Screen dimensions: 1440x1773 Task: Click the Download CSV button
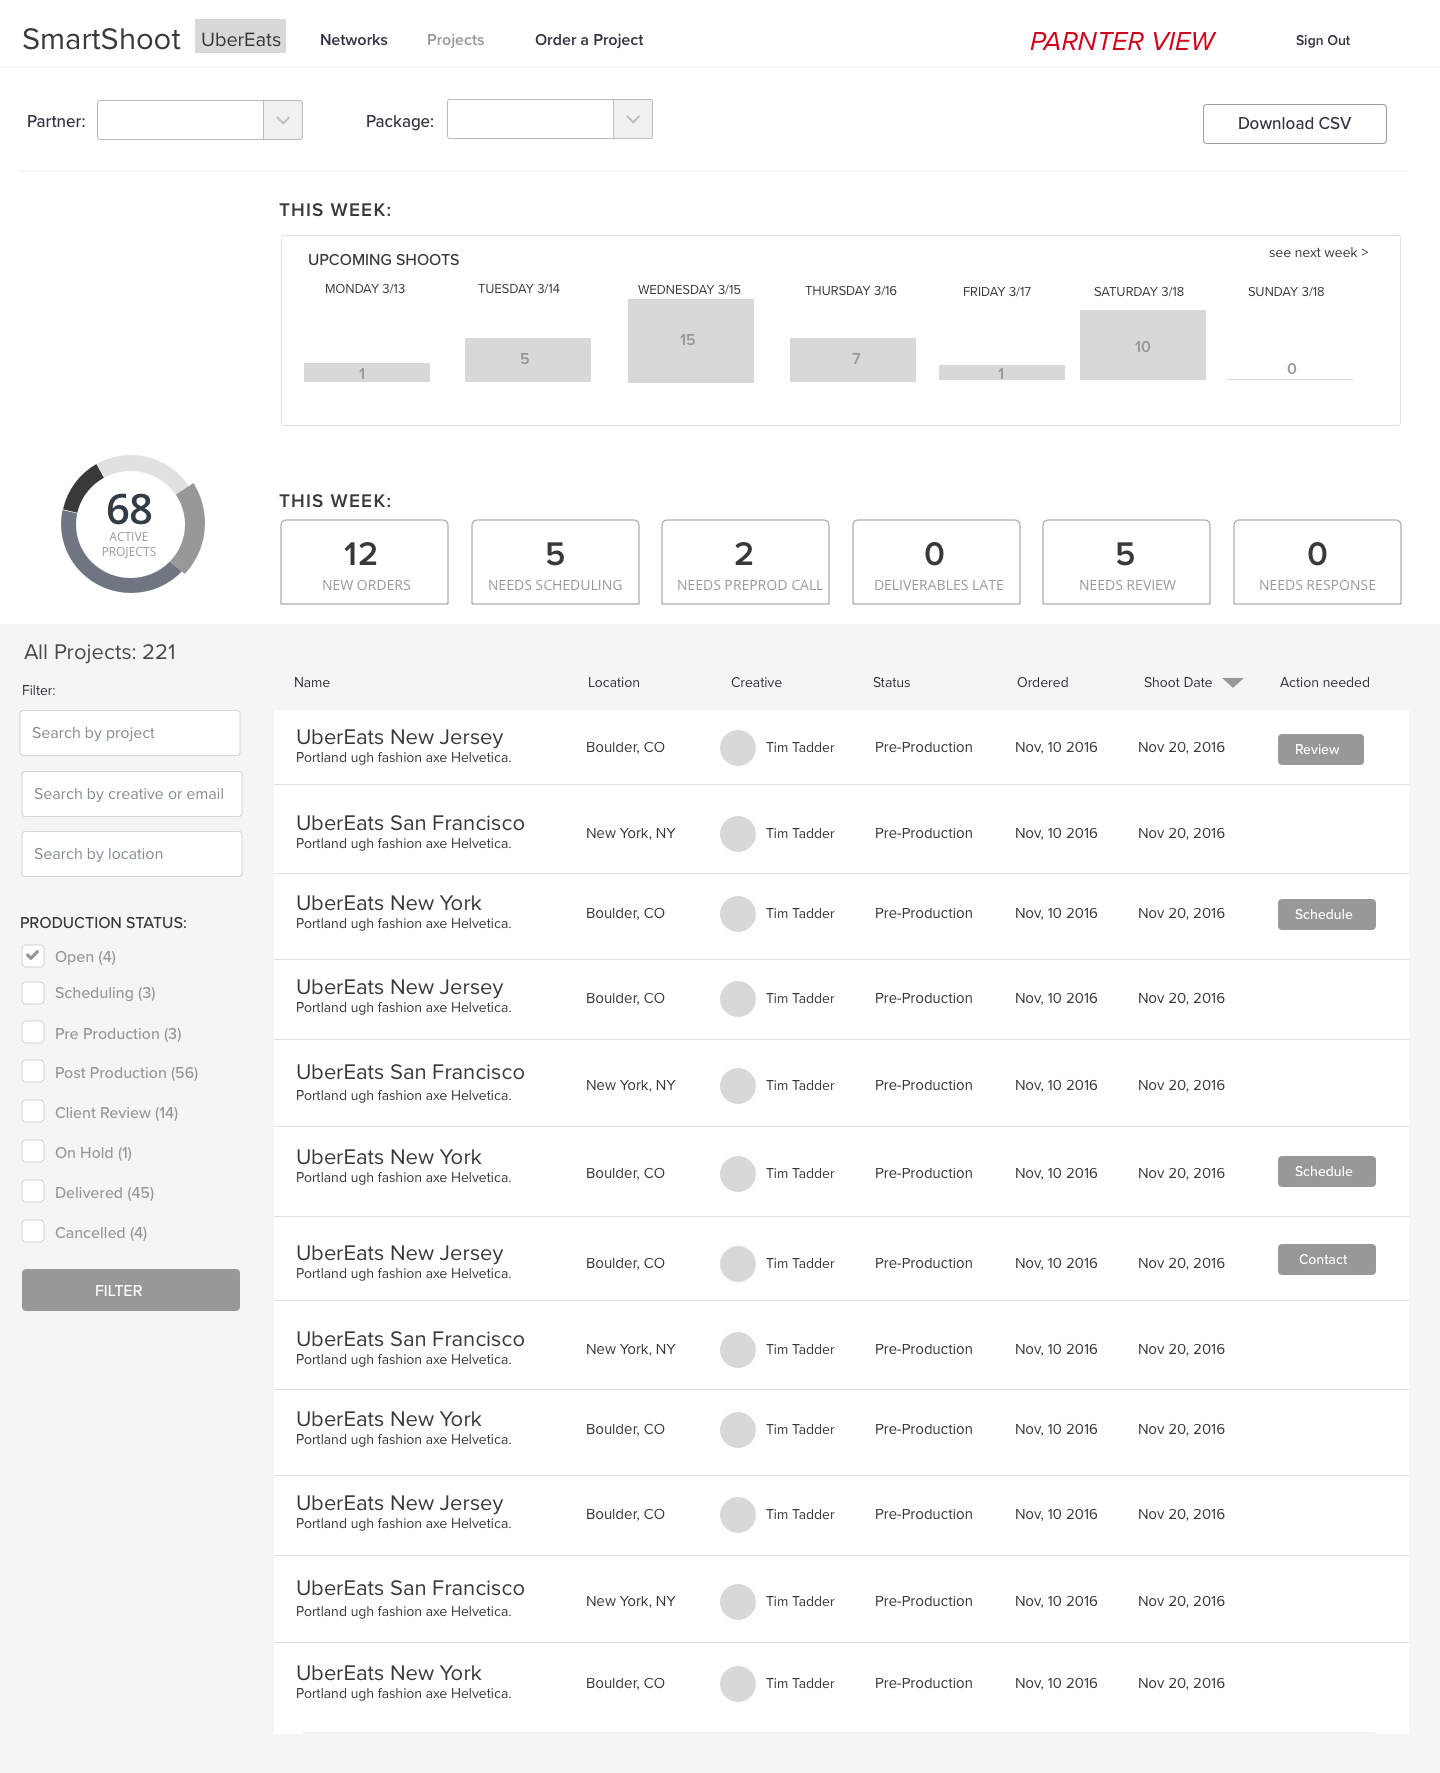point(1295,124)
